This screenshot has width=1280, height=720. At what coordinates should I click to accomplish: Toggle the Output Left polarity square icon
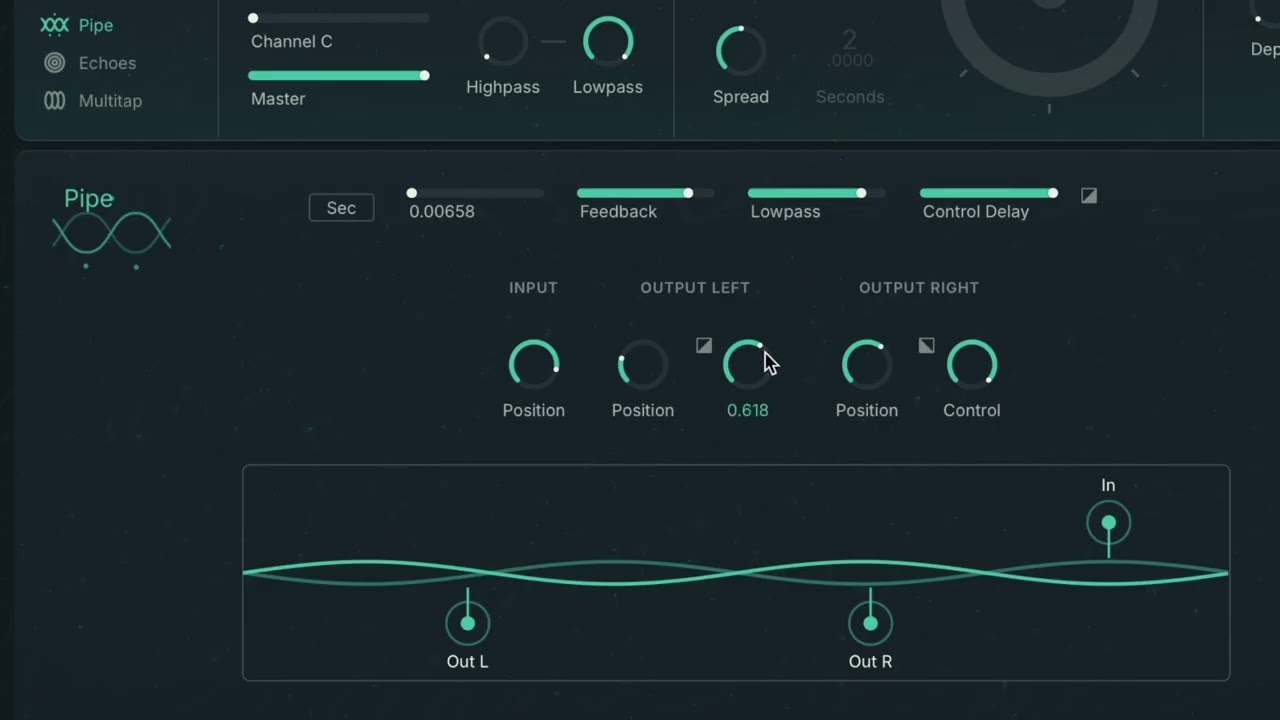click(704, 345)
